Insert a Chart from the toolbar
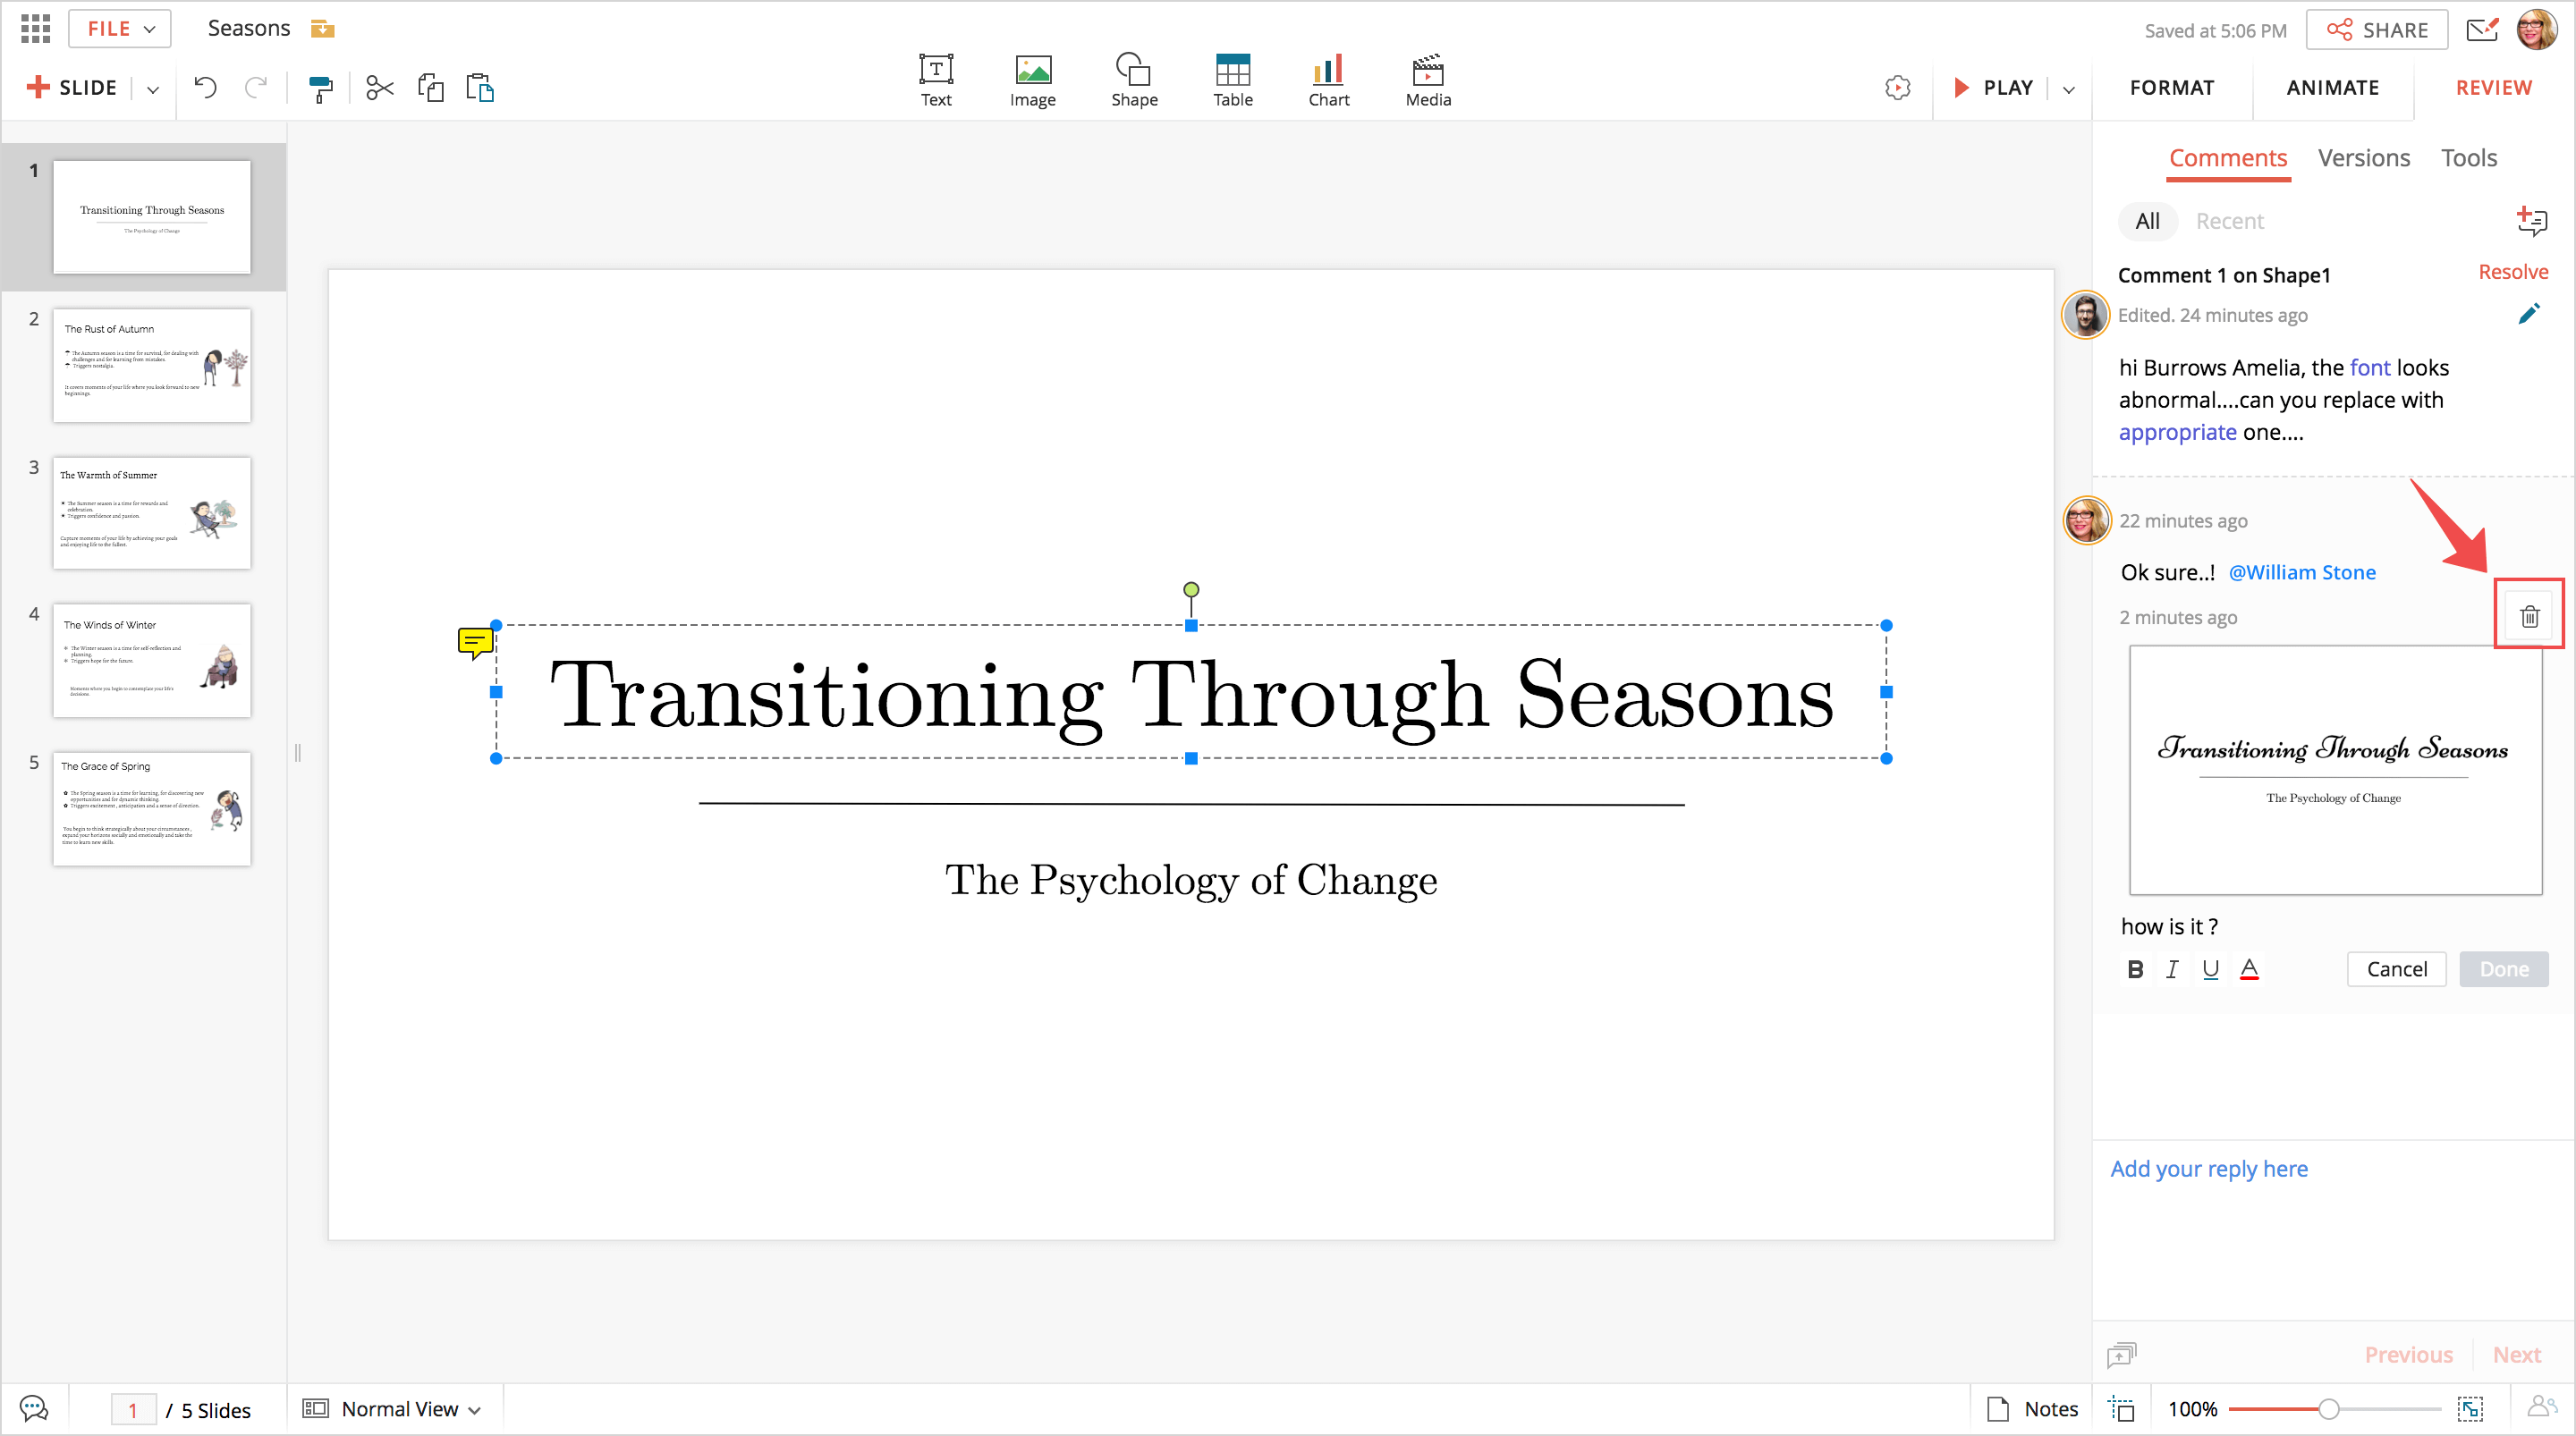This screenshot has width=2576, height=1436. [1328, 80]
